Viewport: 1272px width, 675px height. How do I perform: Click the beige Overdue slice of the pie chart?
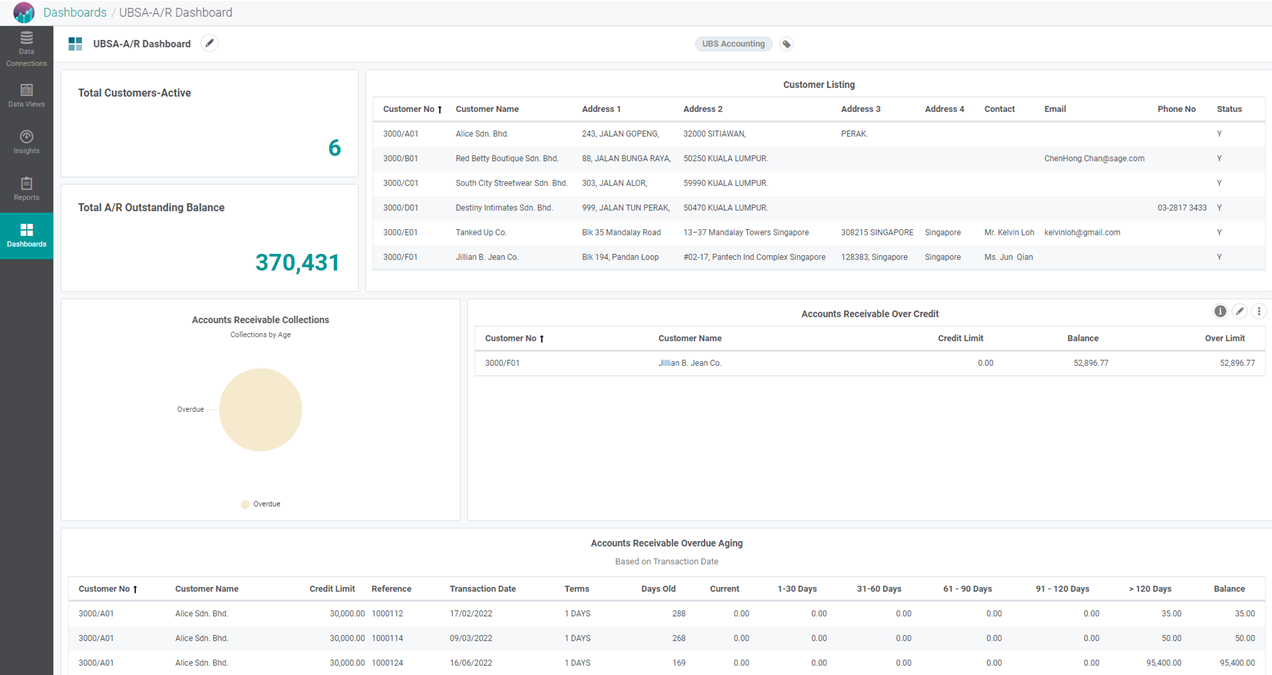click(260, 410)
